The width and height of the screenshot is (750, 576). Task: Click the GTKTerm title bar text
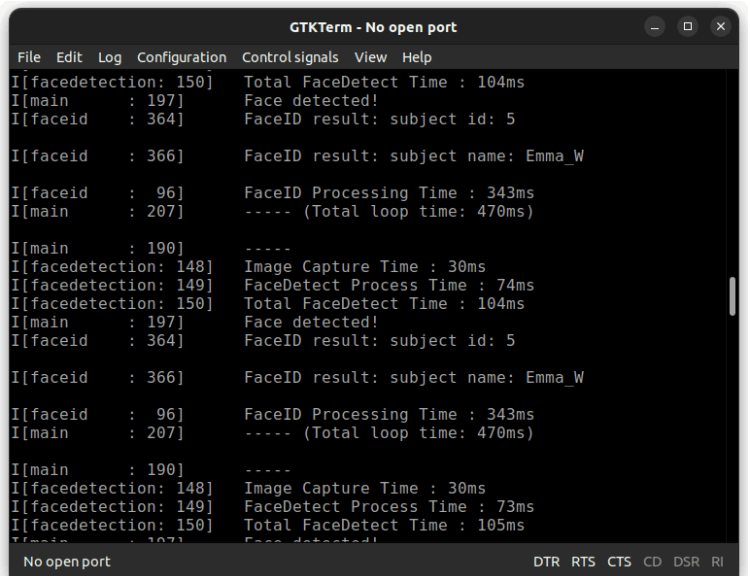[373, 27]
